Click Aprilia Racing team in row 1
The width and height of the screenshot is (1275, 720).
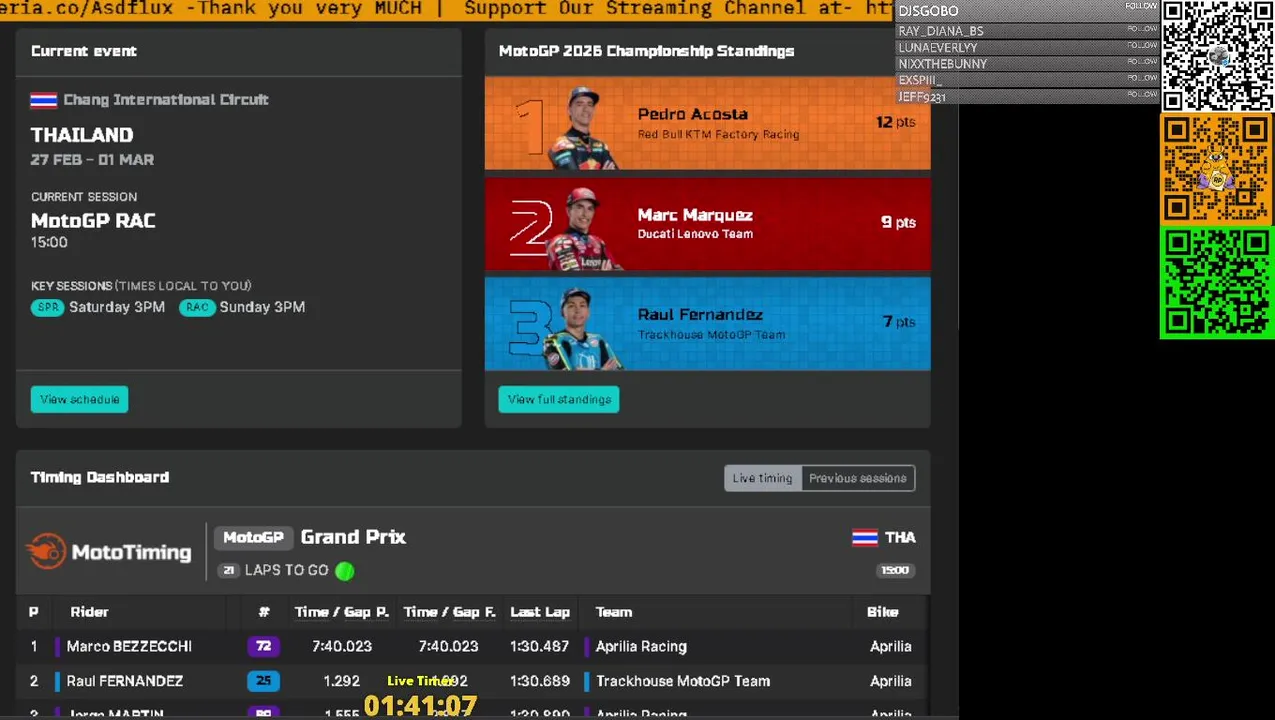641,647
